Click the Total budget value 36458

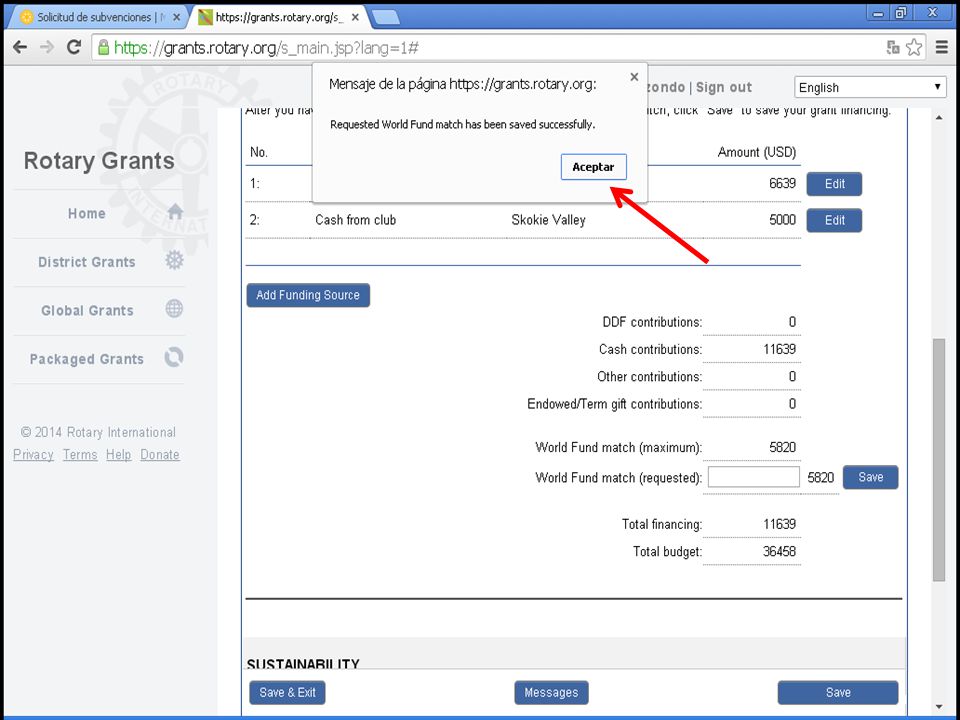pyautogui.click(x=779, y=552)
